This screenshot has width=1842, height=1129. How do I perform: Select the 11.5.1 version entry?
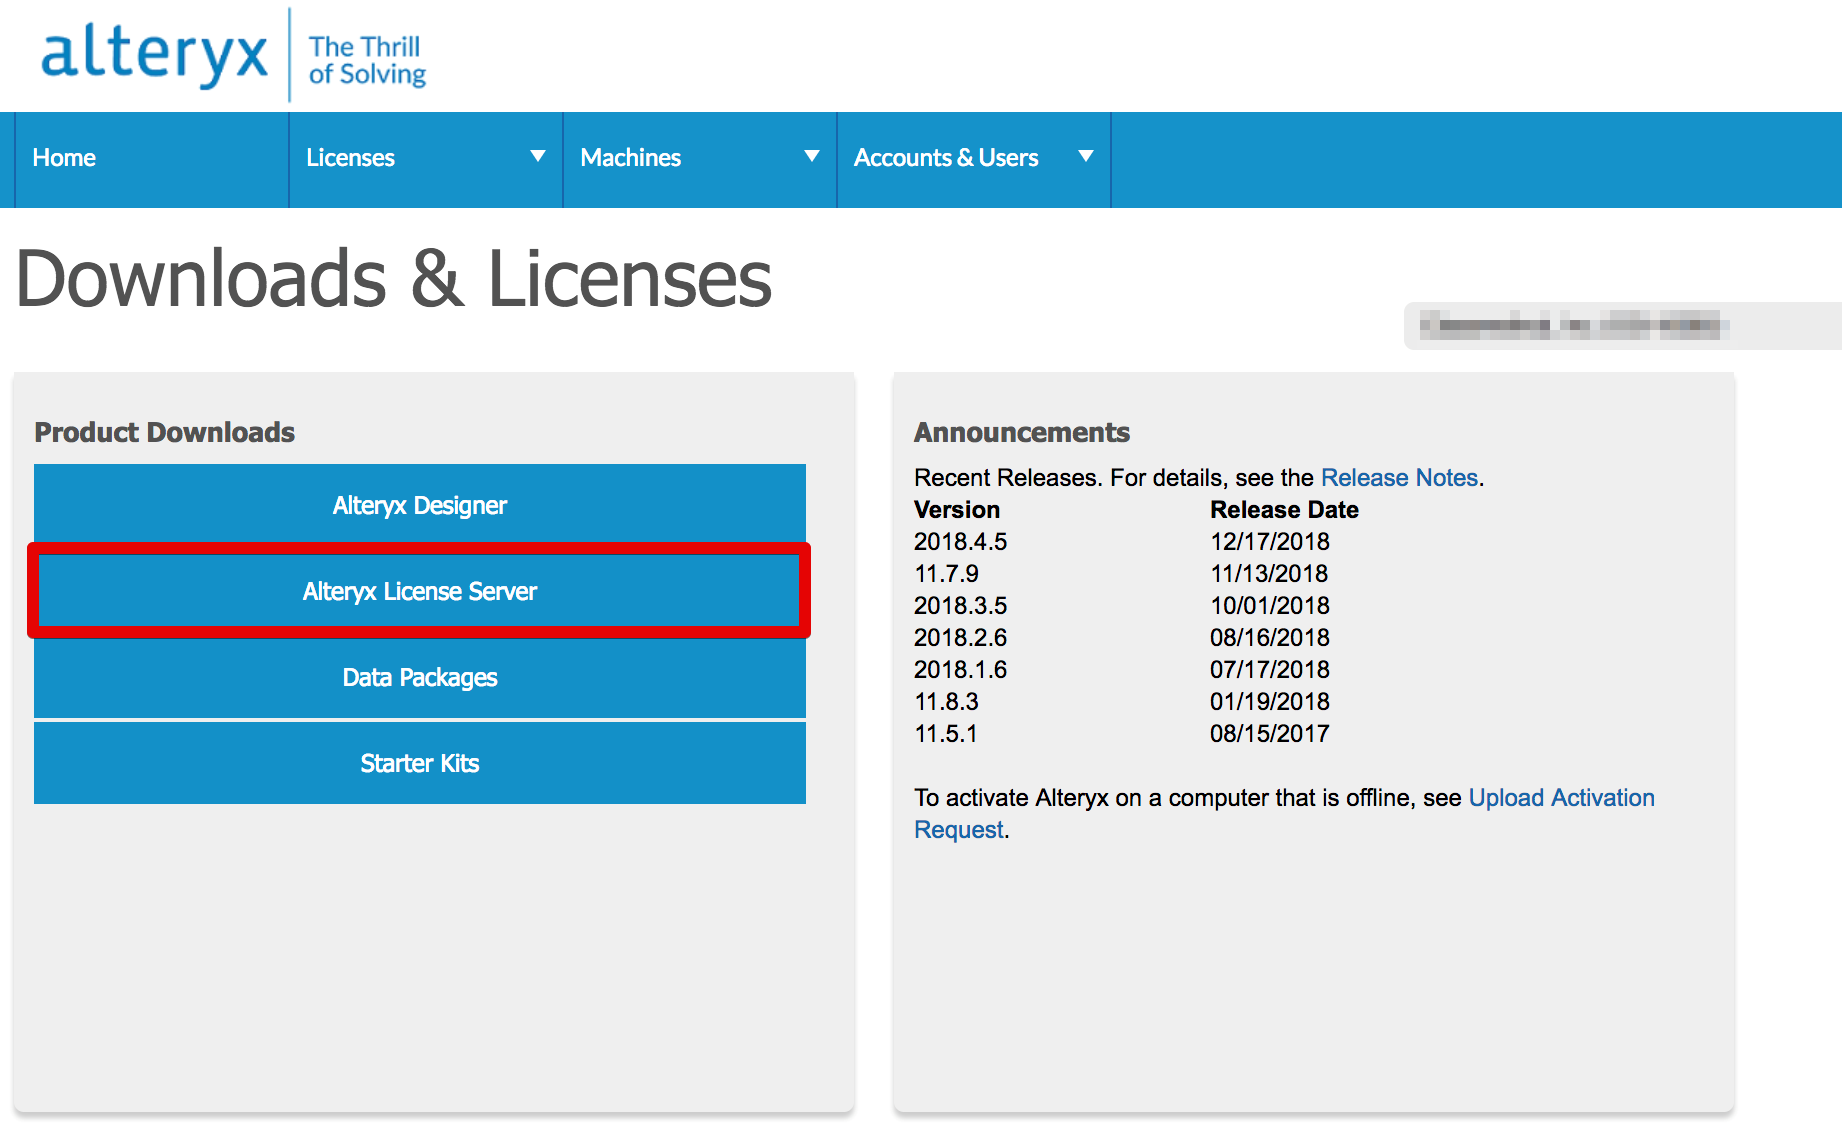point(945,734)
